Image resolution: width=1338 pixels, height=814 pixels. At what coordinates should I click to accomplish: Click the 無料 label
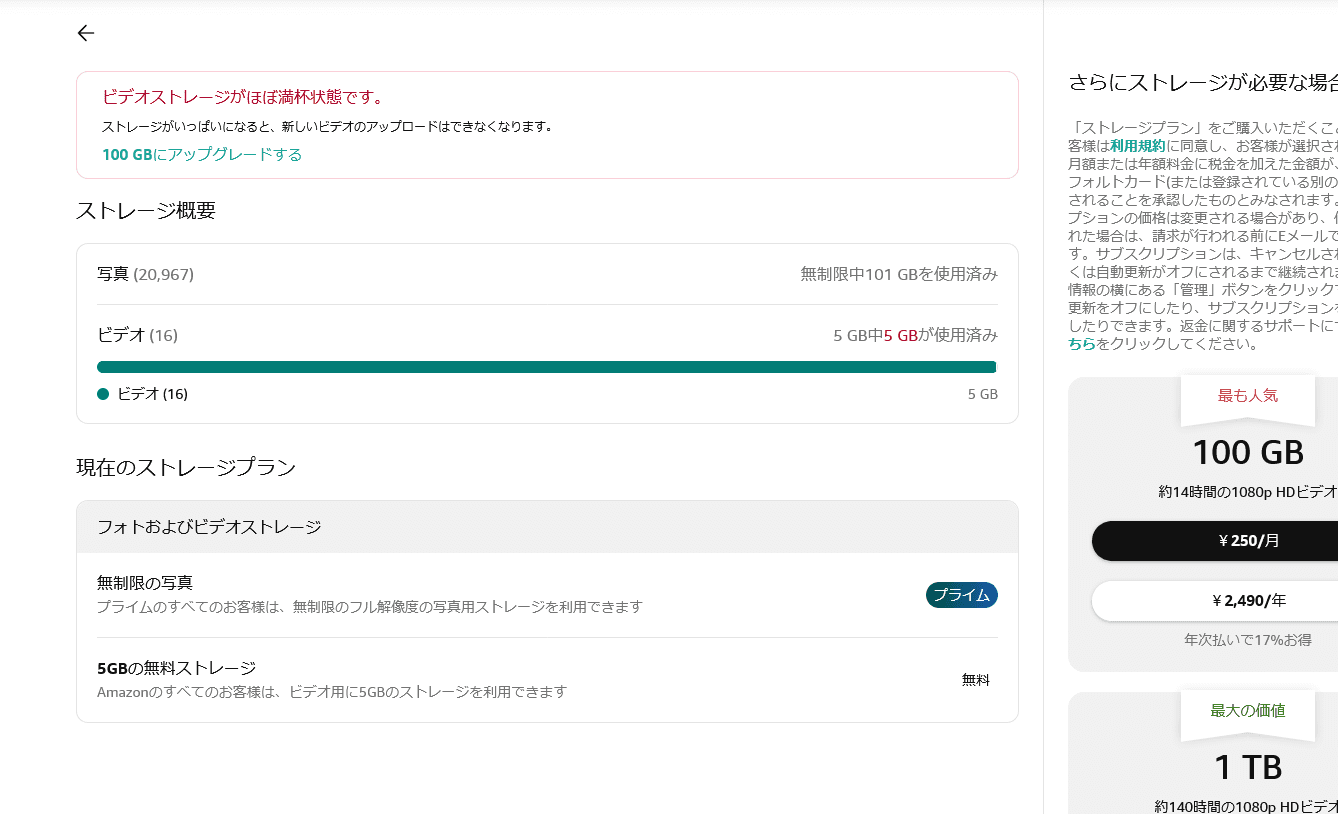coord(976,680)
